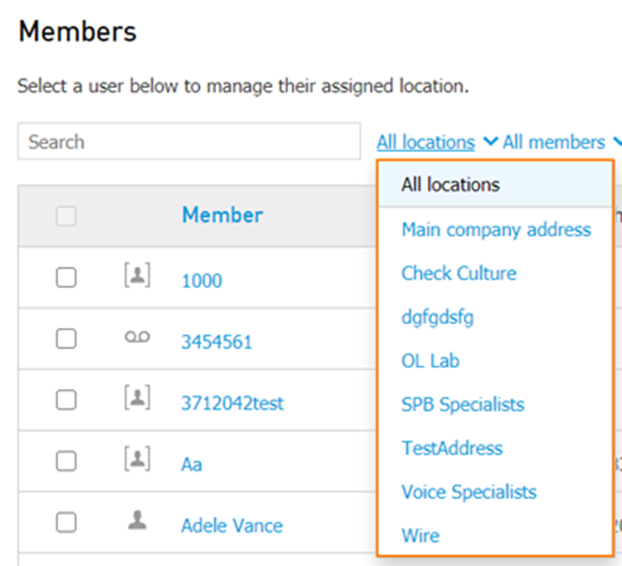Image resolution: width=622 pixels, height=566 pixels.
Task: Select the Wire location option
Action: [x=420, y=535]
